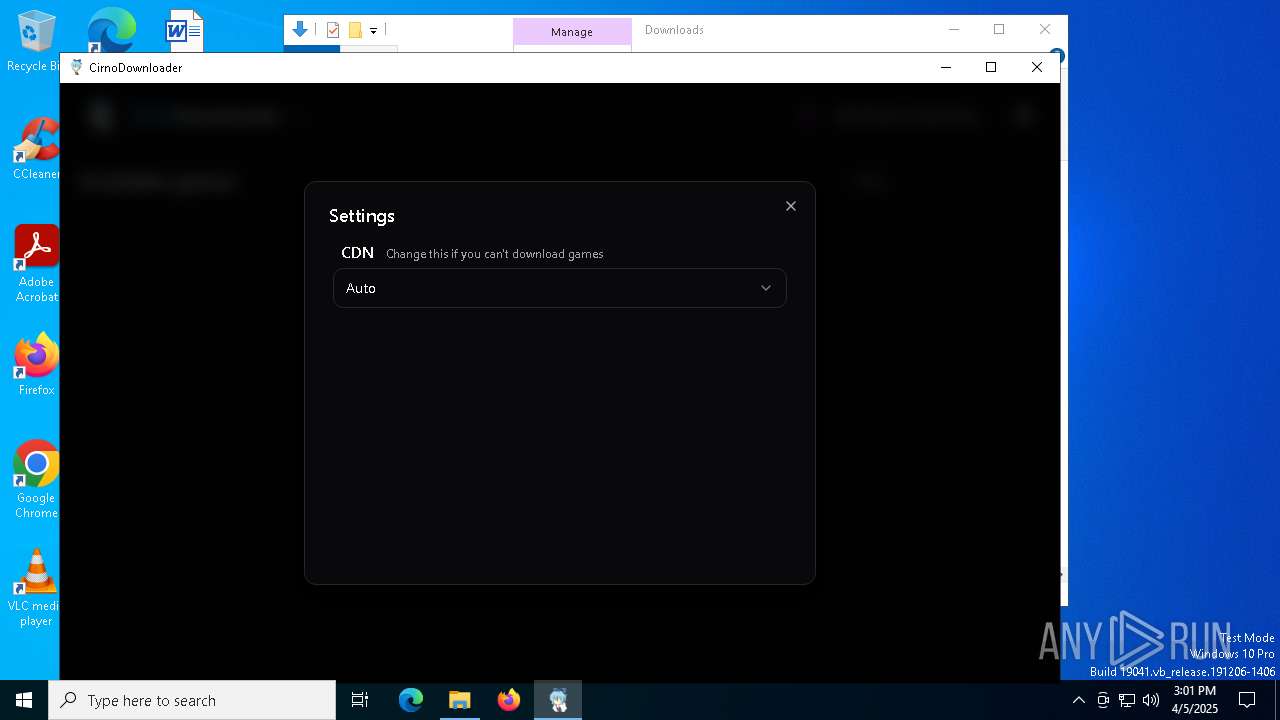The width and height of the screenshot is (1280, 720).
Task: Click Explorer properties checkmark icon
Action: pos(333,30)
